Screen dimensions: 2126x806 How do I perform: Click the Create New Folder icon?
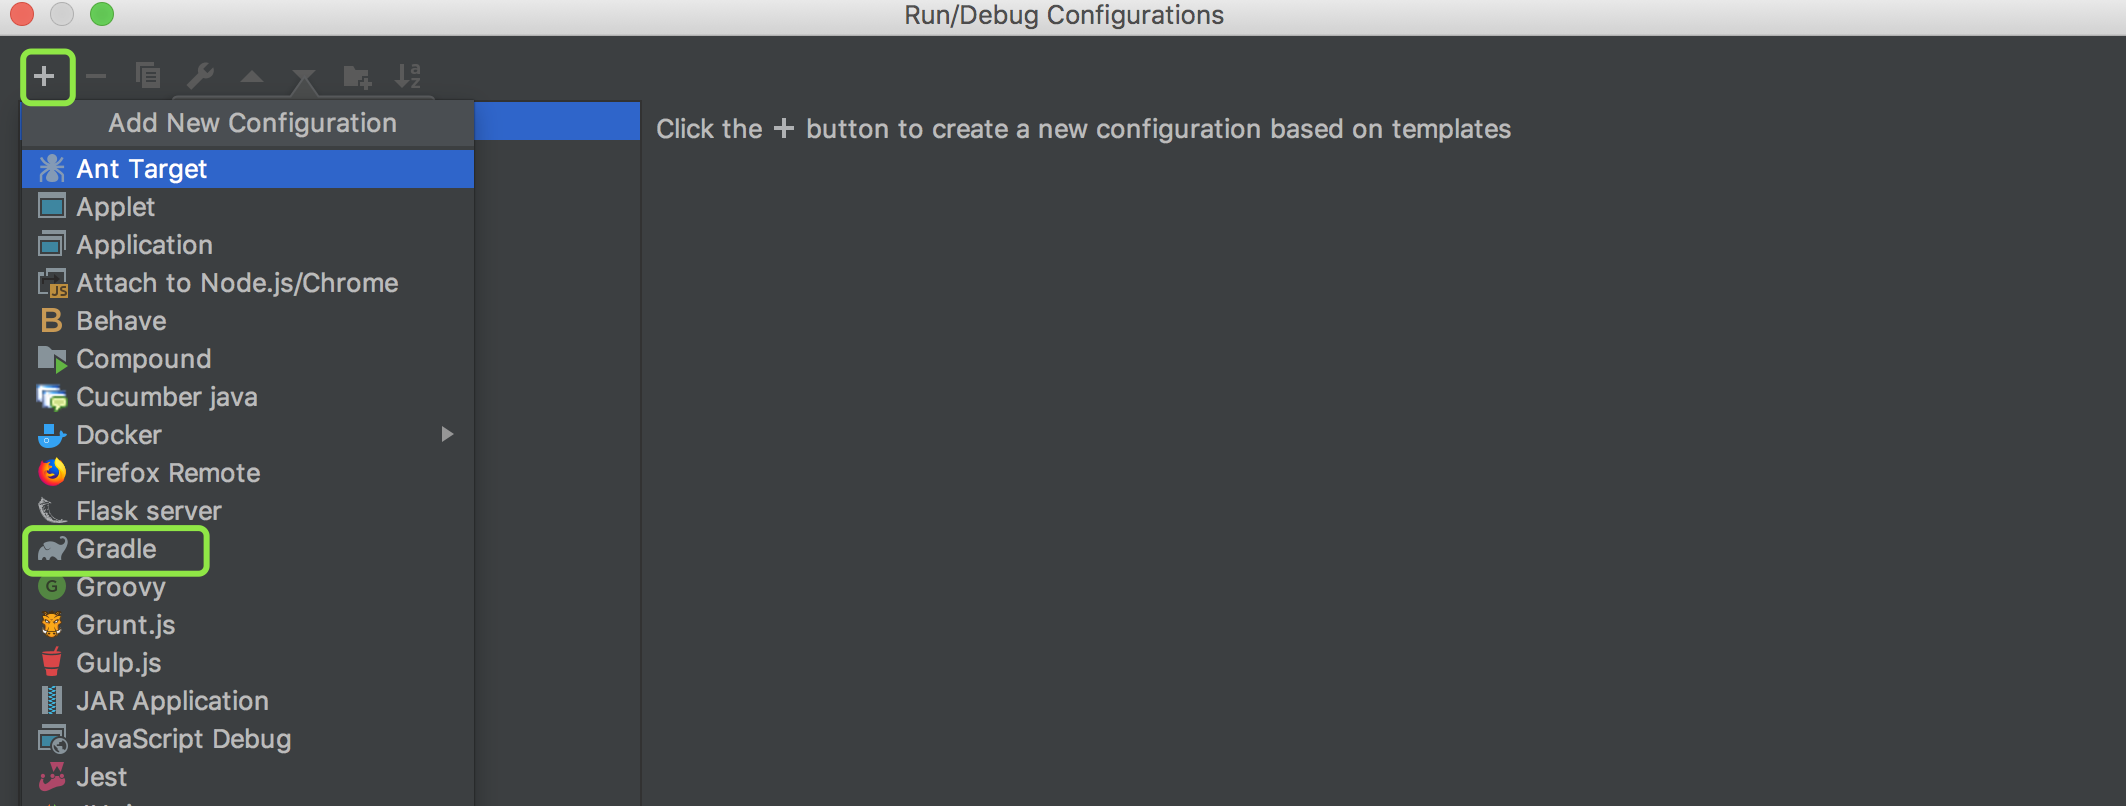pos(356,76)
